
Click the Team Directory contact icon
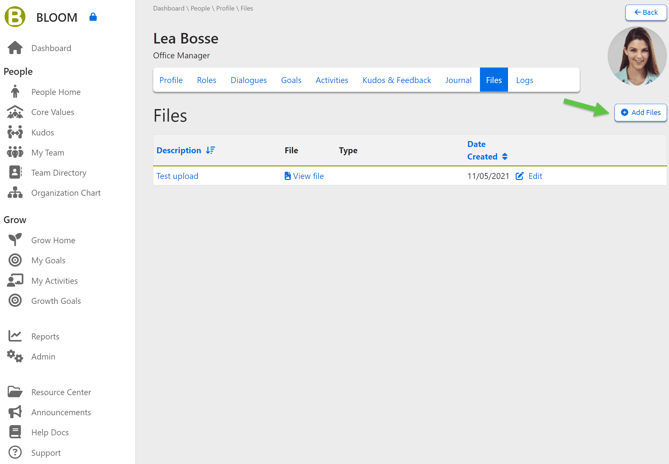(15, 172)
